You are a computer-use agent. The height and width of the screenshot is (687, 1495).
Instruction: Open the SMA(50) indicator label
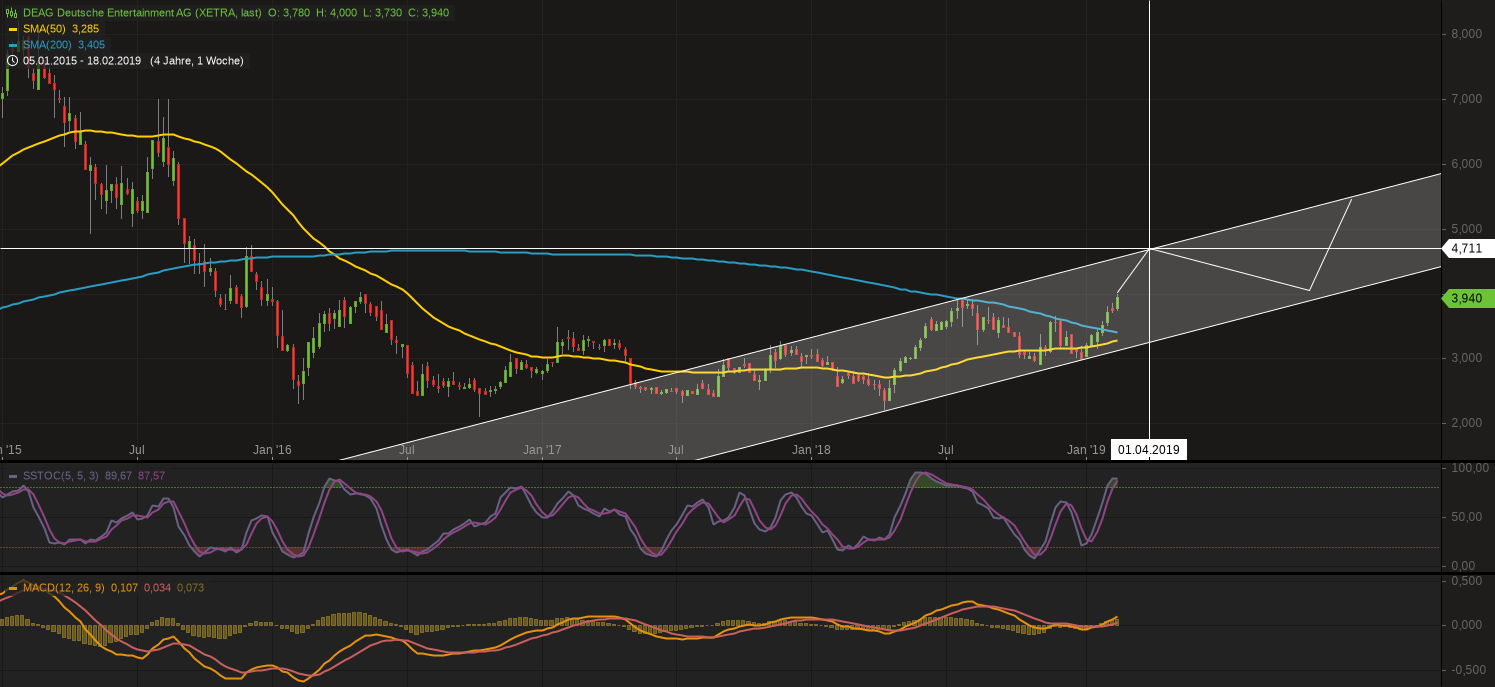pyautogui.click(x=46, y=29)
